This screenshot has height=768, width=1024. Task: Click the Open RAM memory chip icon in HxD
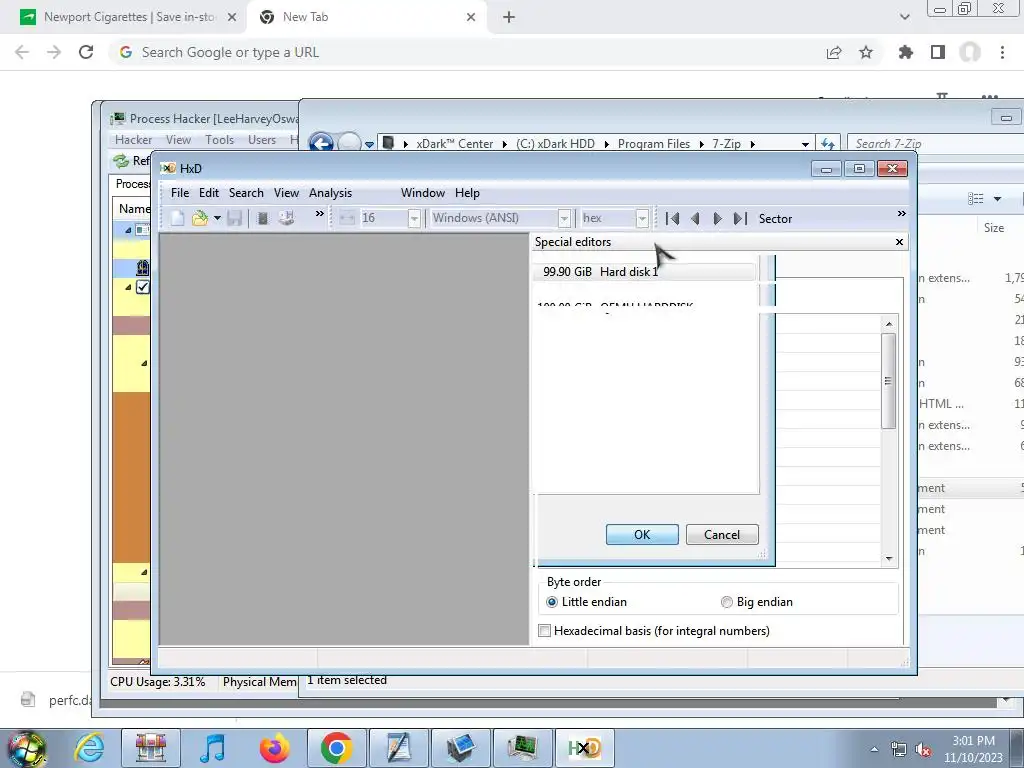(263, 218)
